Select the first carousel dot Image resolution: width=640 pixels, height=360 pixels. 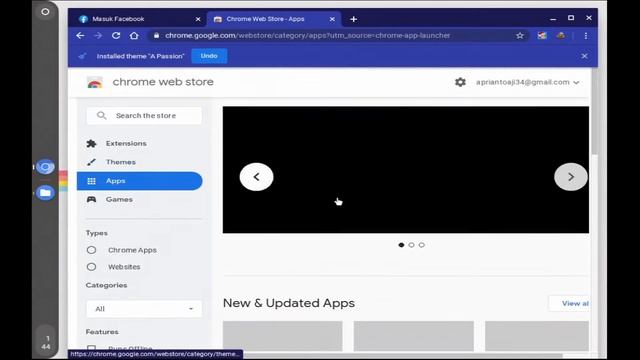click(x=401, y=245)
